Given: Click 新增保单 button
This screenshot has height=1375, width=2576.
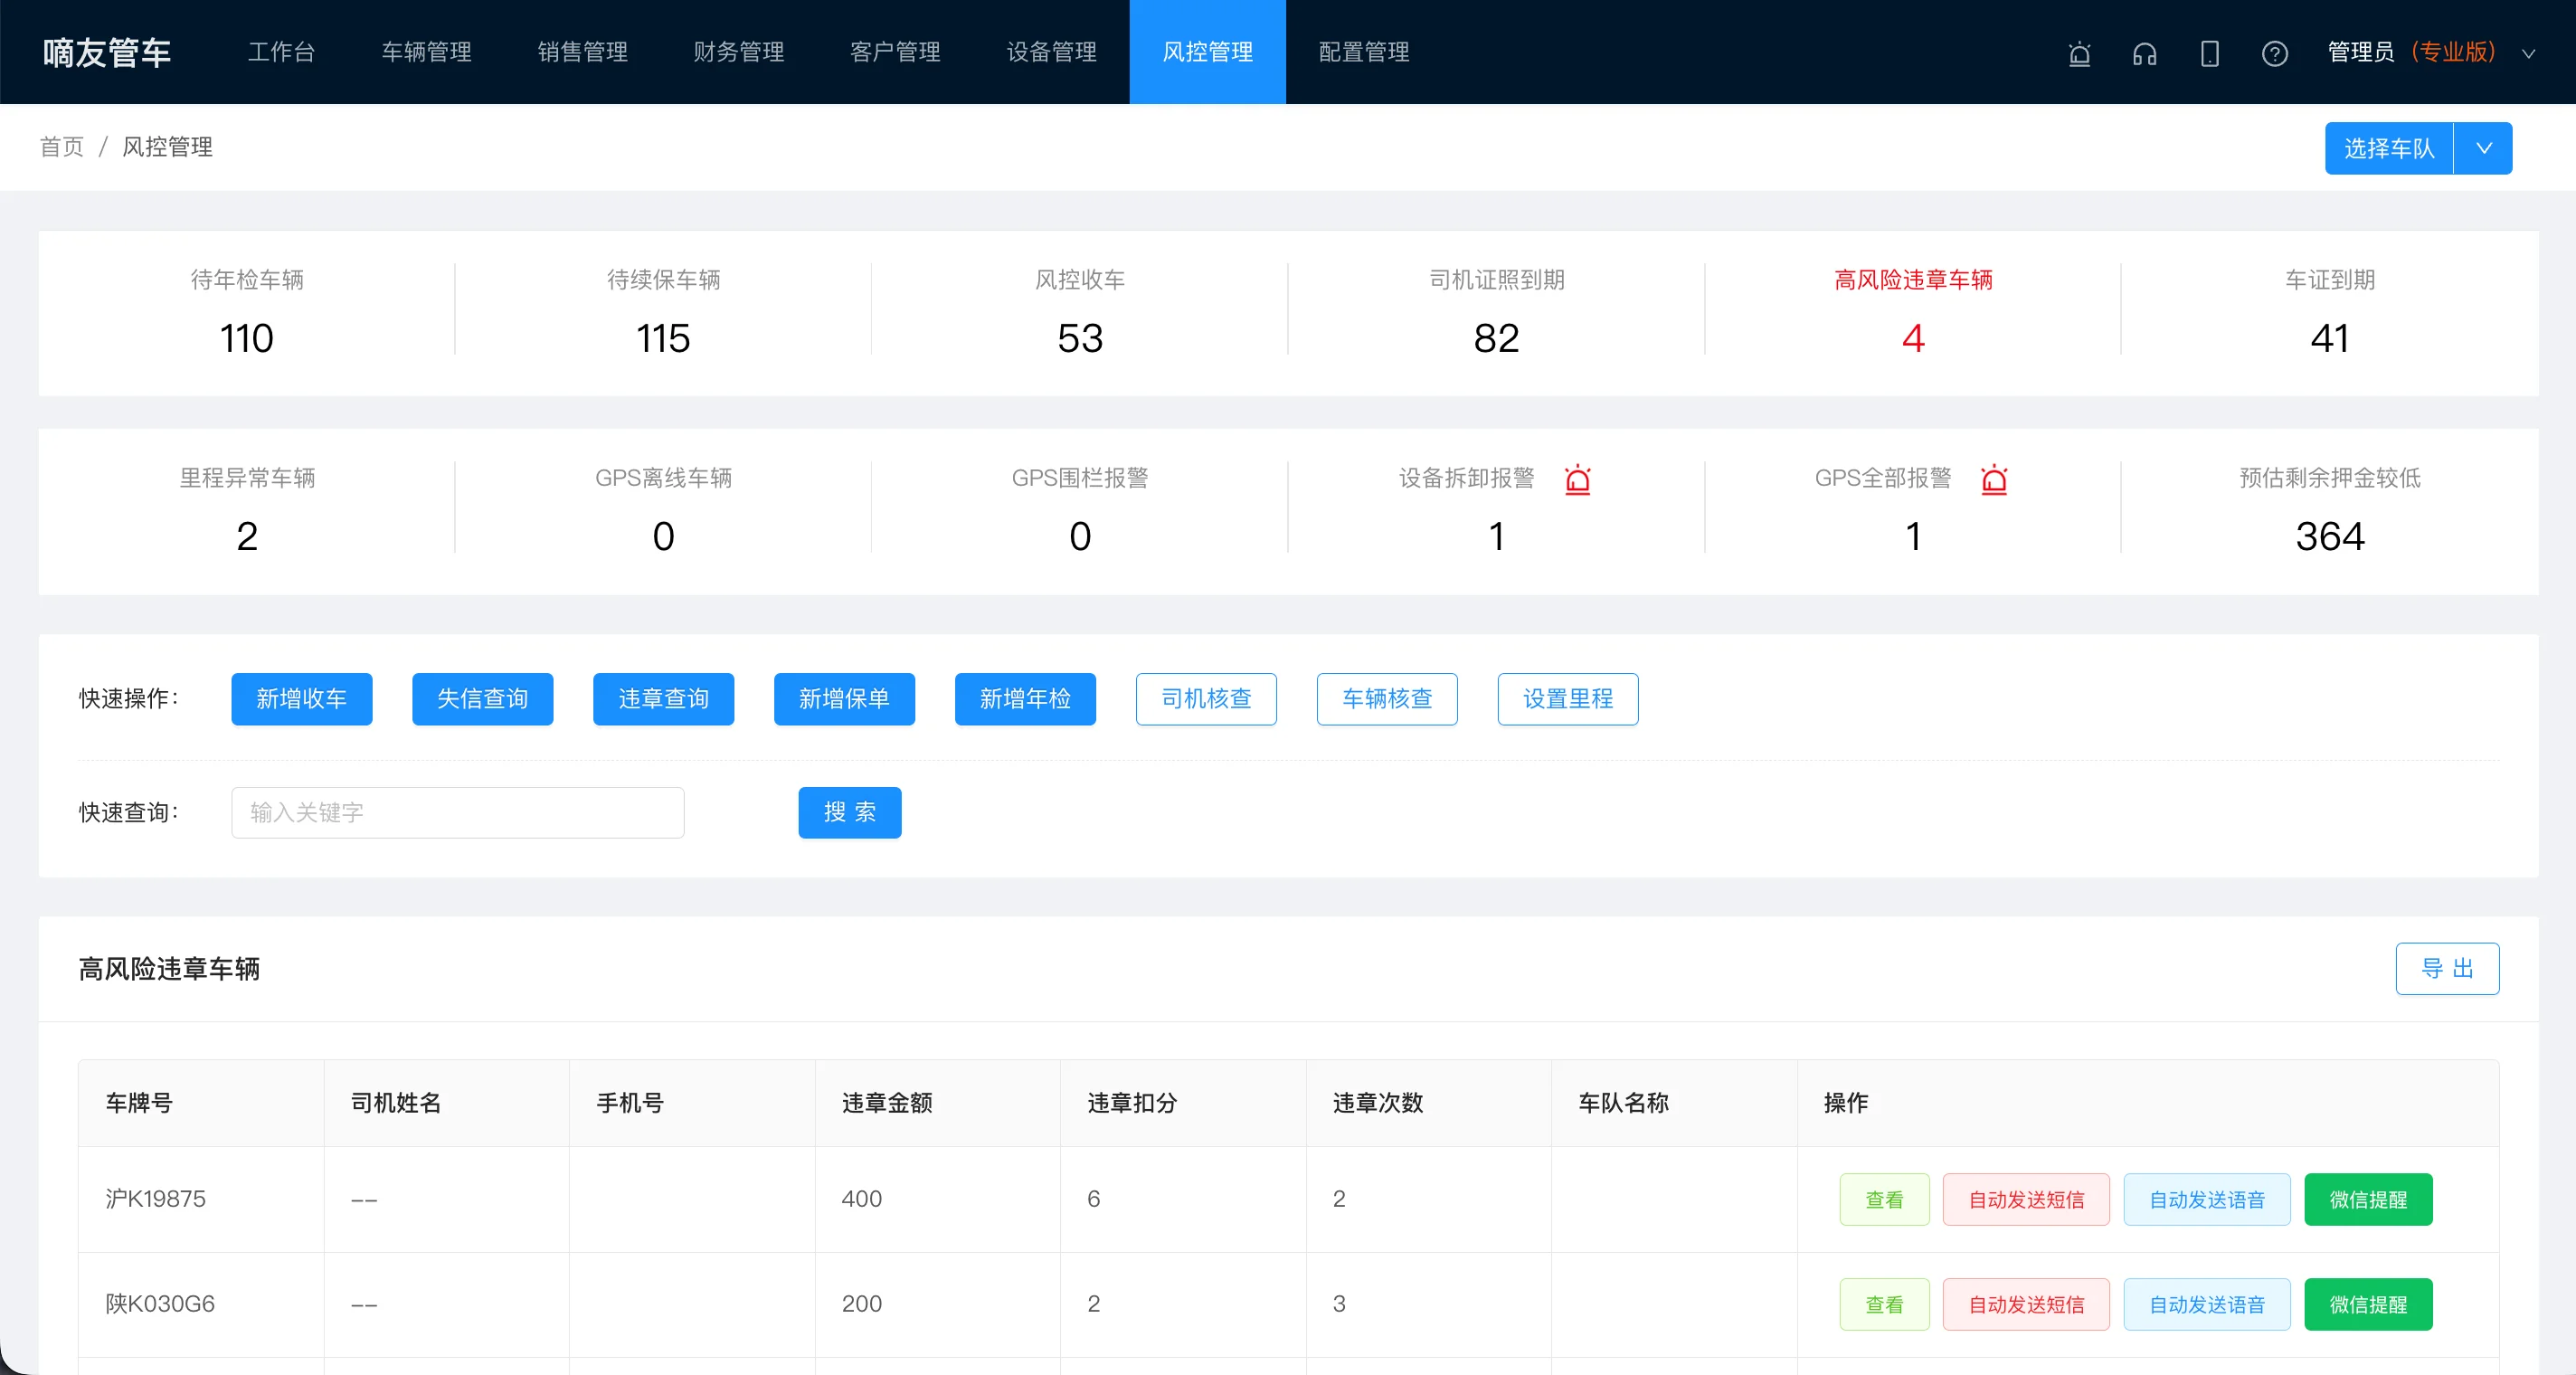Looking at the screenshot, I should point(845,699).
